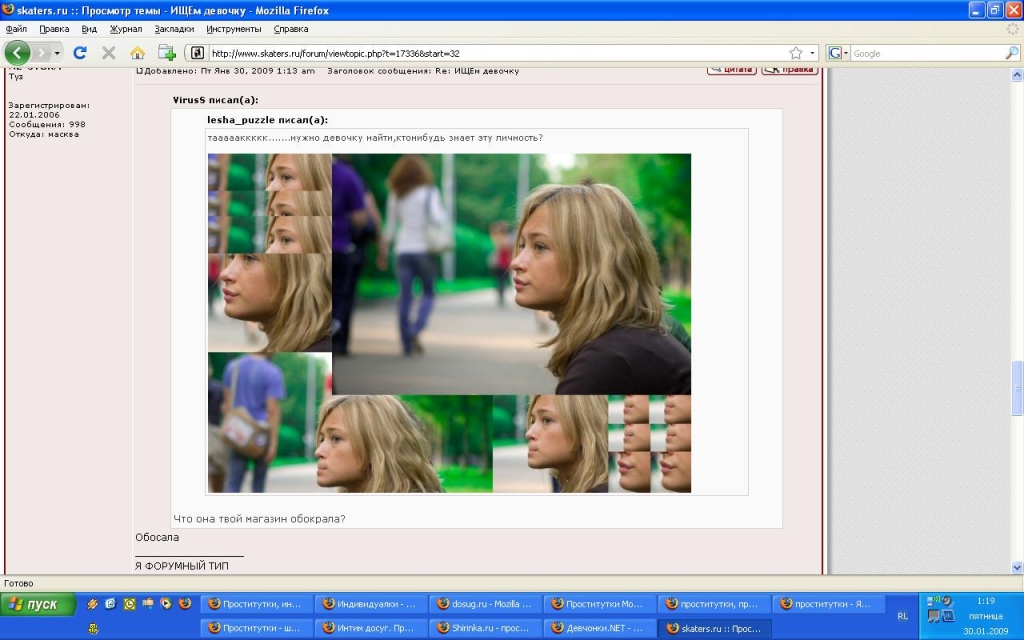
Task: Click the new tab plus icon
Action: (x=167, y=52)
